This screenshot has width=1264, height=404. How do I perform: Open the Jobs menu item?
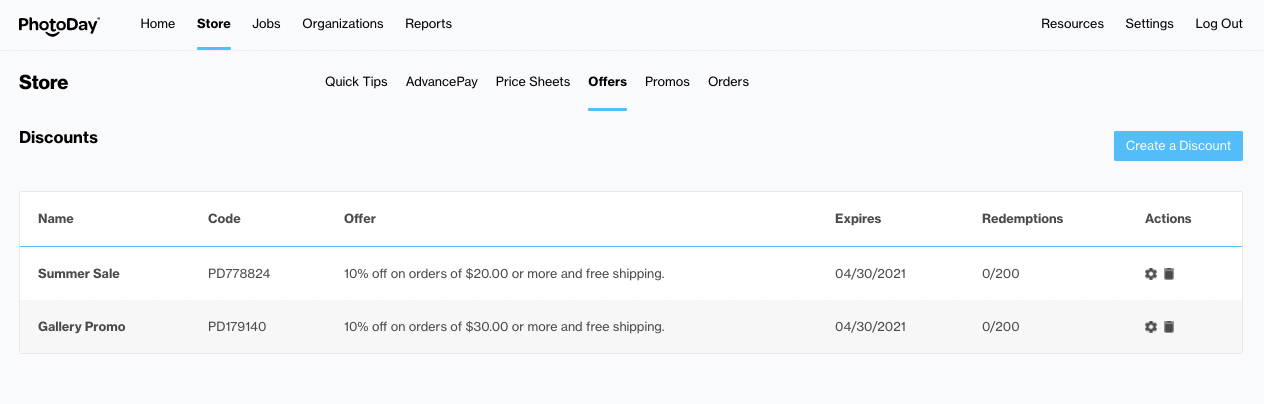[267, 24]
